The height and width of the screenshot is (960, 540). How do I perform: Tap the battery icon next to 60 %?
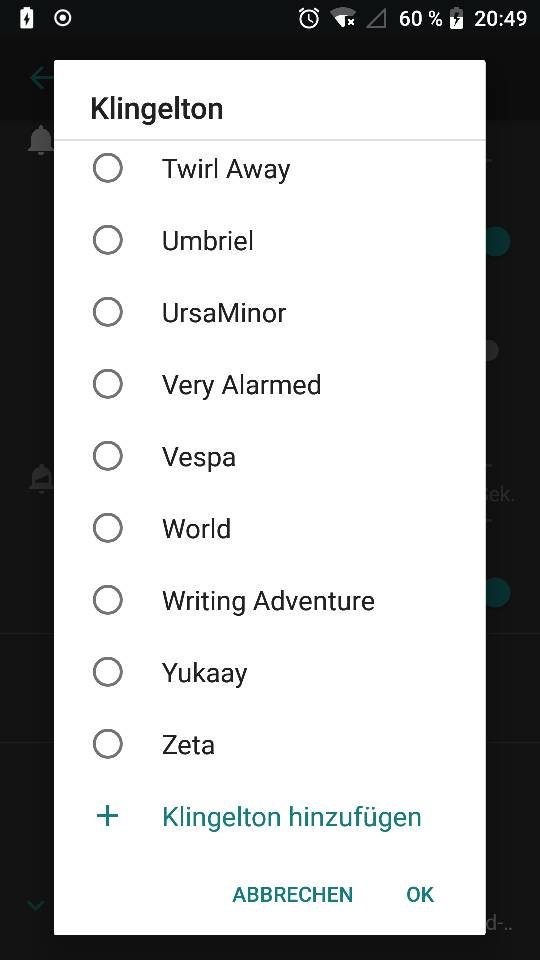tap(456, 18)
